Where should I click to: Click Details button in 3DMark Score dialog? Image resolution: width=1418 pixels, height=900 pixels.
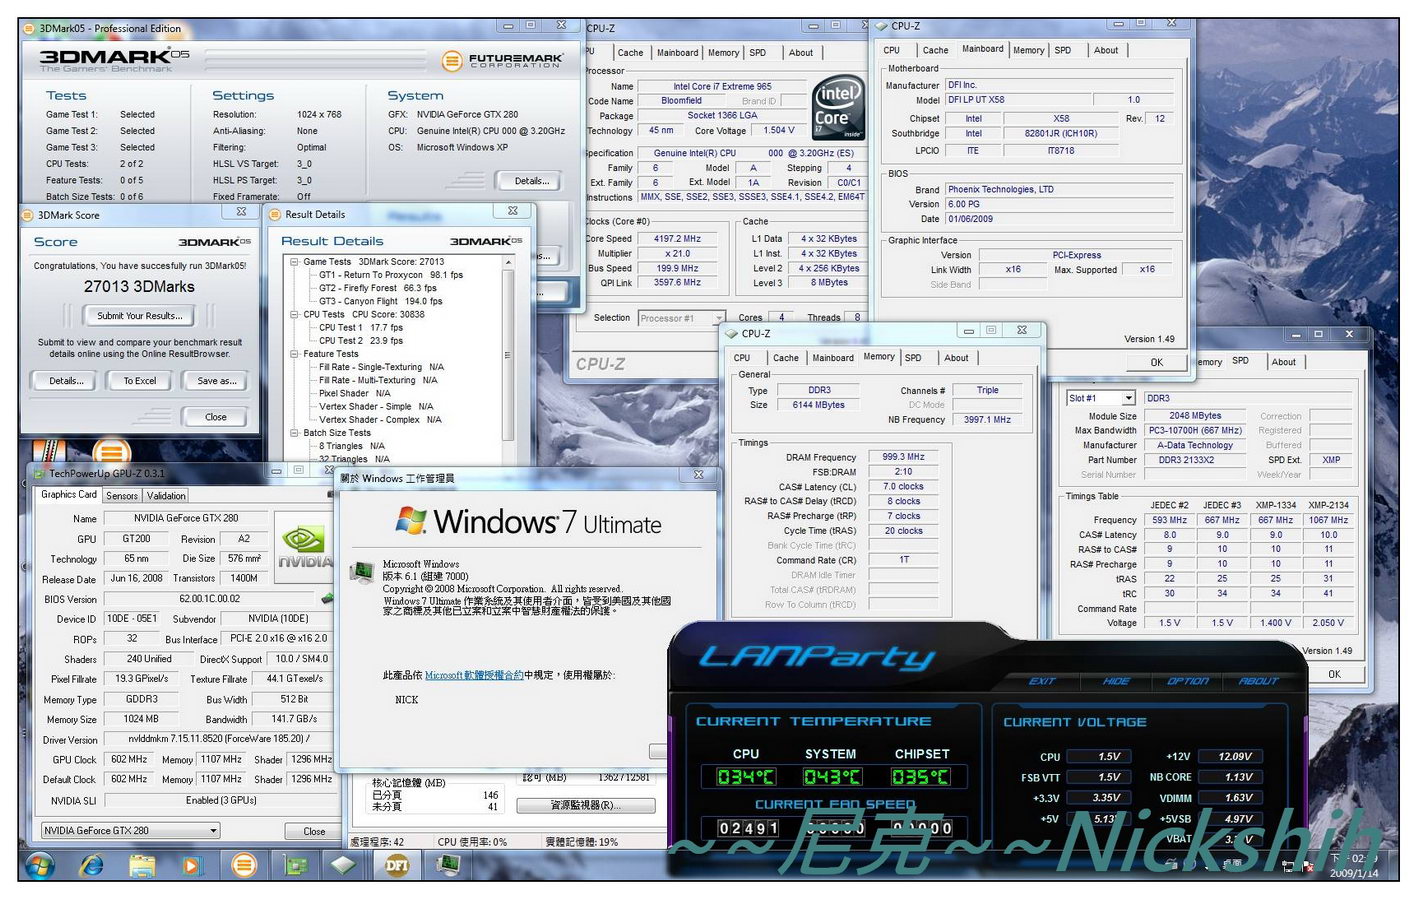[x=66, y=381]
